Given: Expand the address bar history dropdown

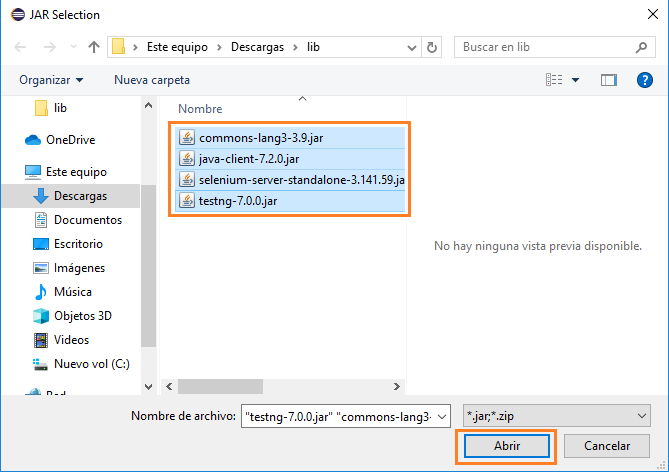Looking at the screenshot, I should click(410, 47).
